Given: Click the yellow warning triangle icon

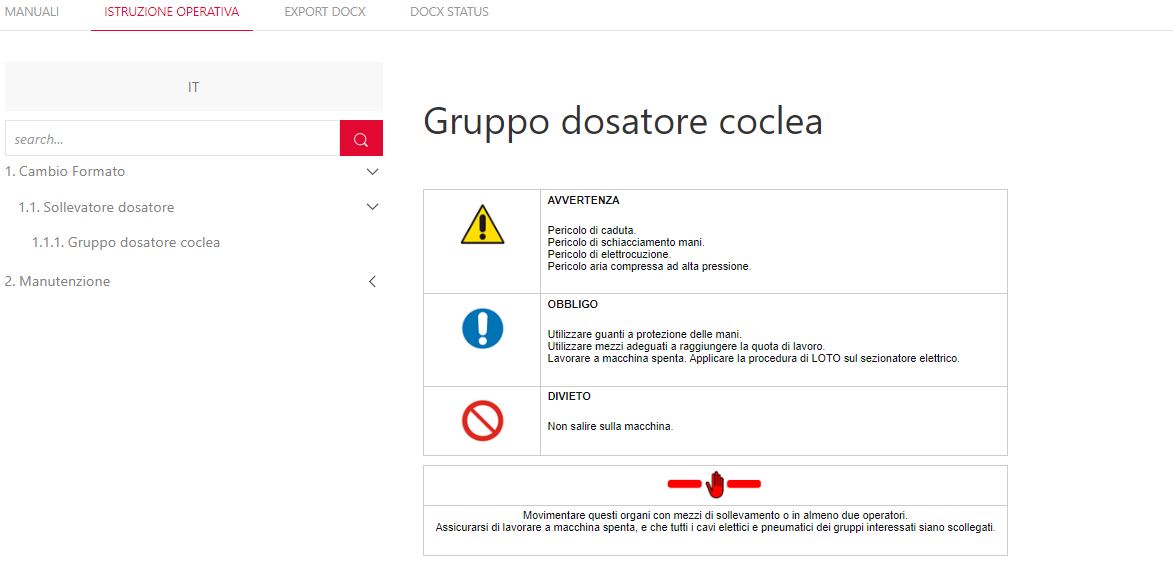Looking at the screenshot, I should (482, 225).
